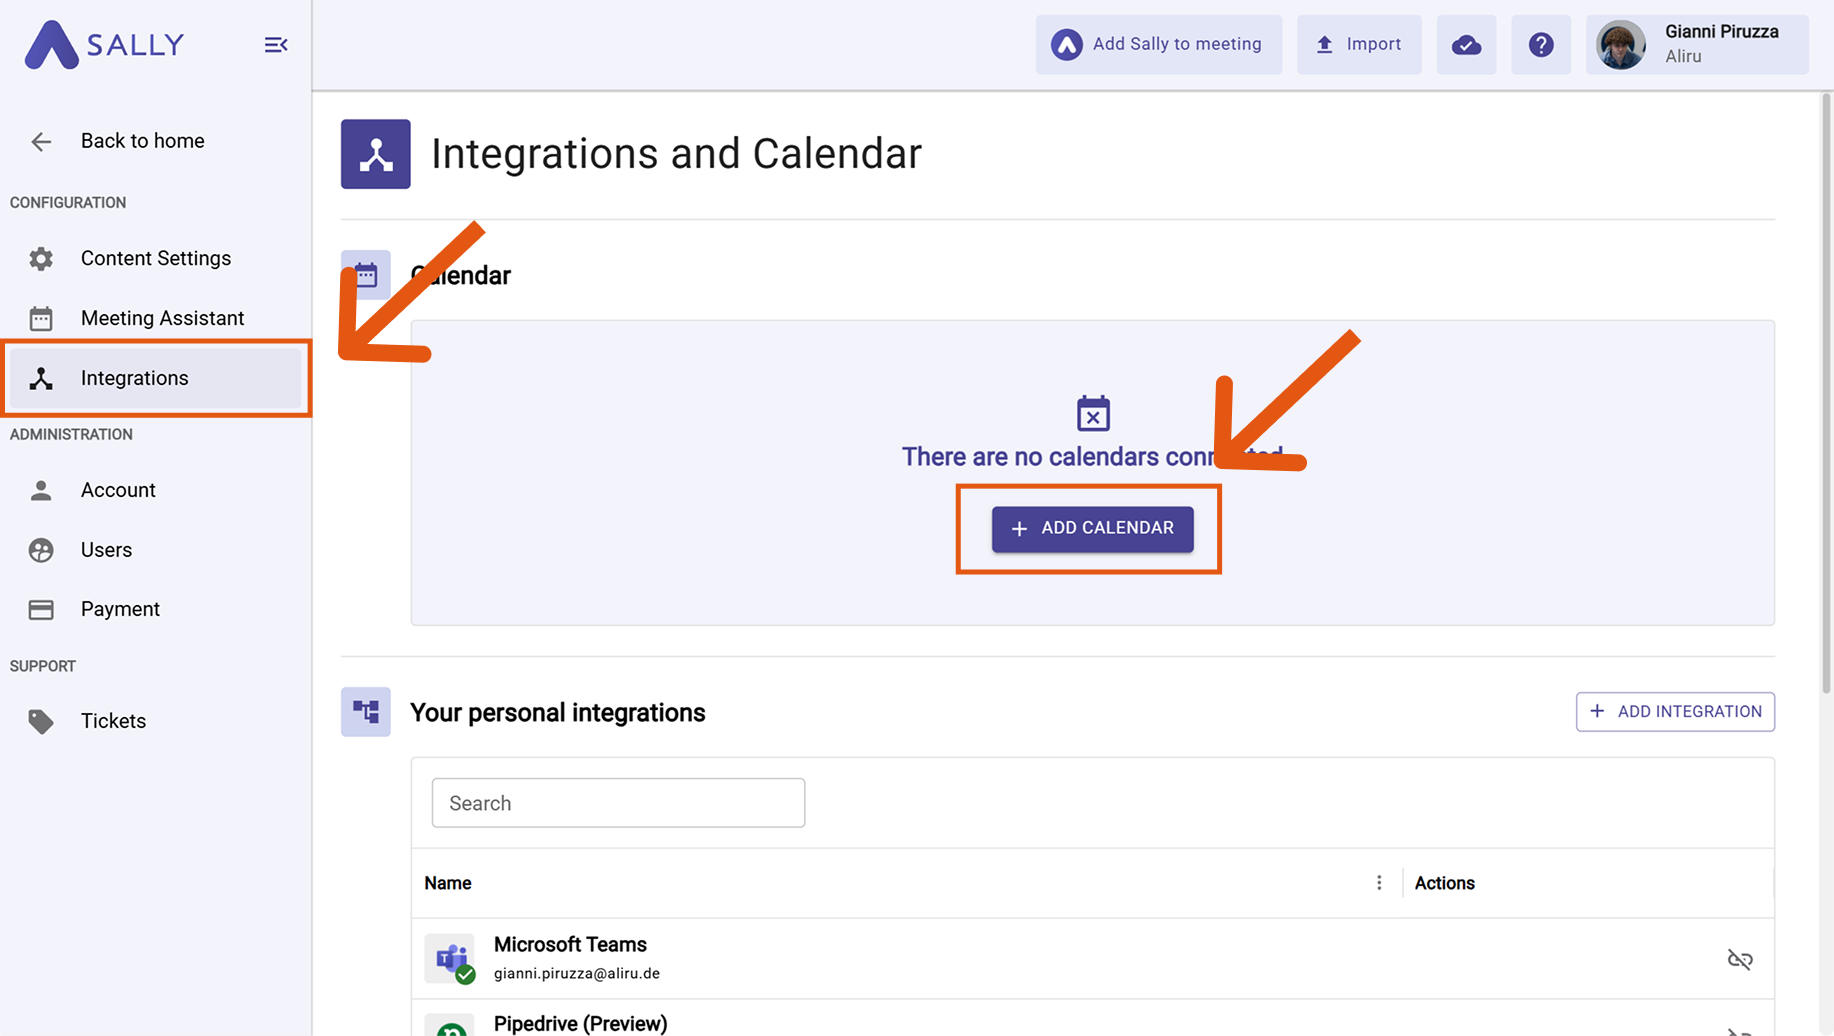
Task: Click Microsoft Teams row name
Action: click(x=570, y=945)
